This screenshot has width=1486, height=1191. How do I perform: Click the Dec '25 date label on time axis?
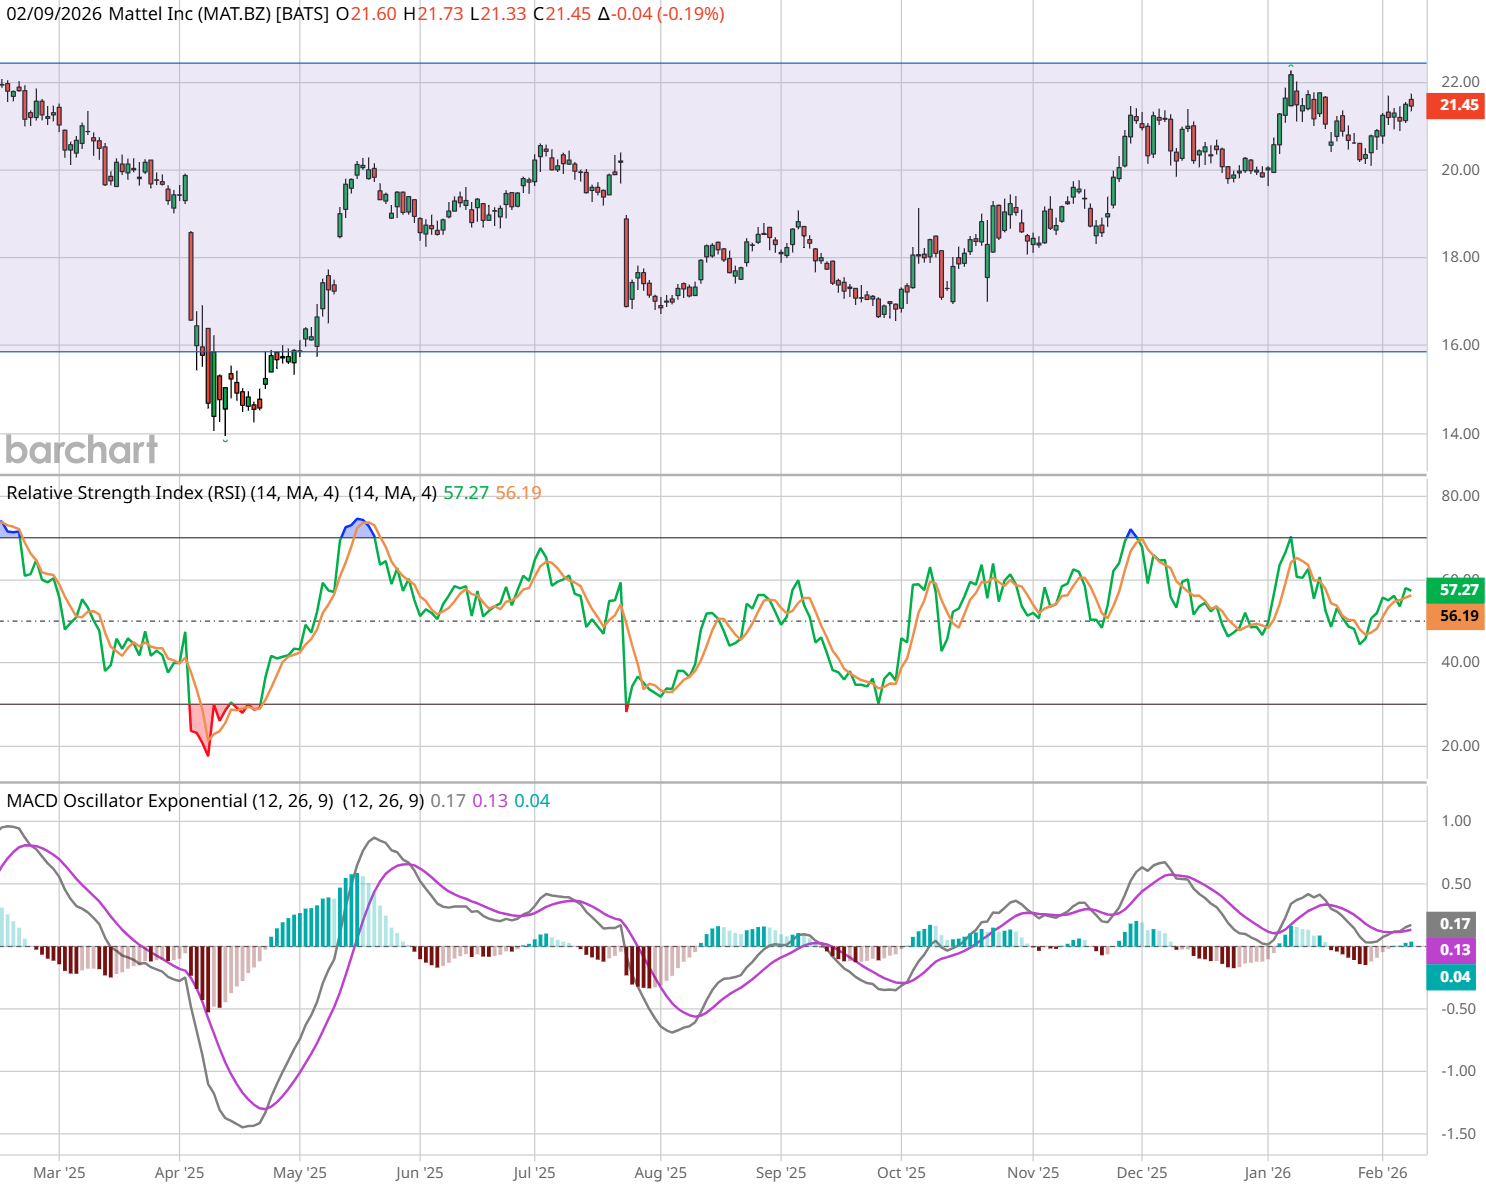(x=1141, y=1173)
